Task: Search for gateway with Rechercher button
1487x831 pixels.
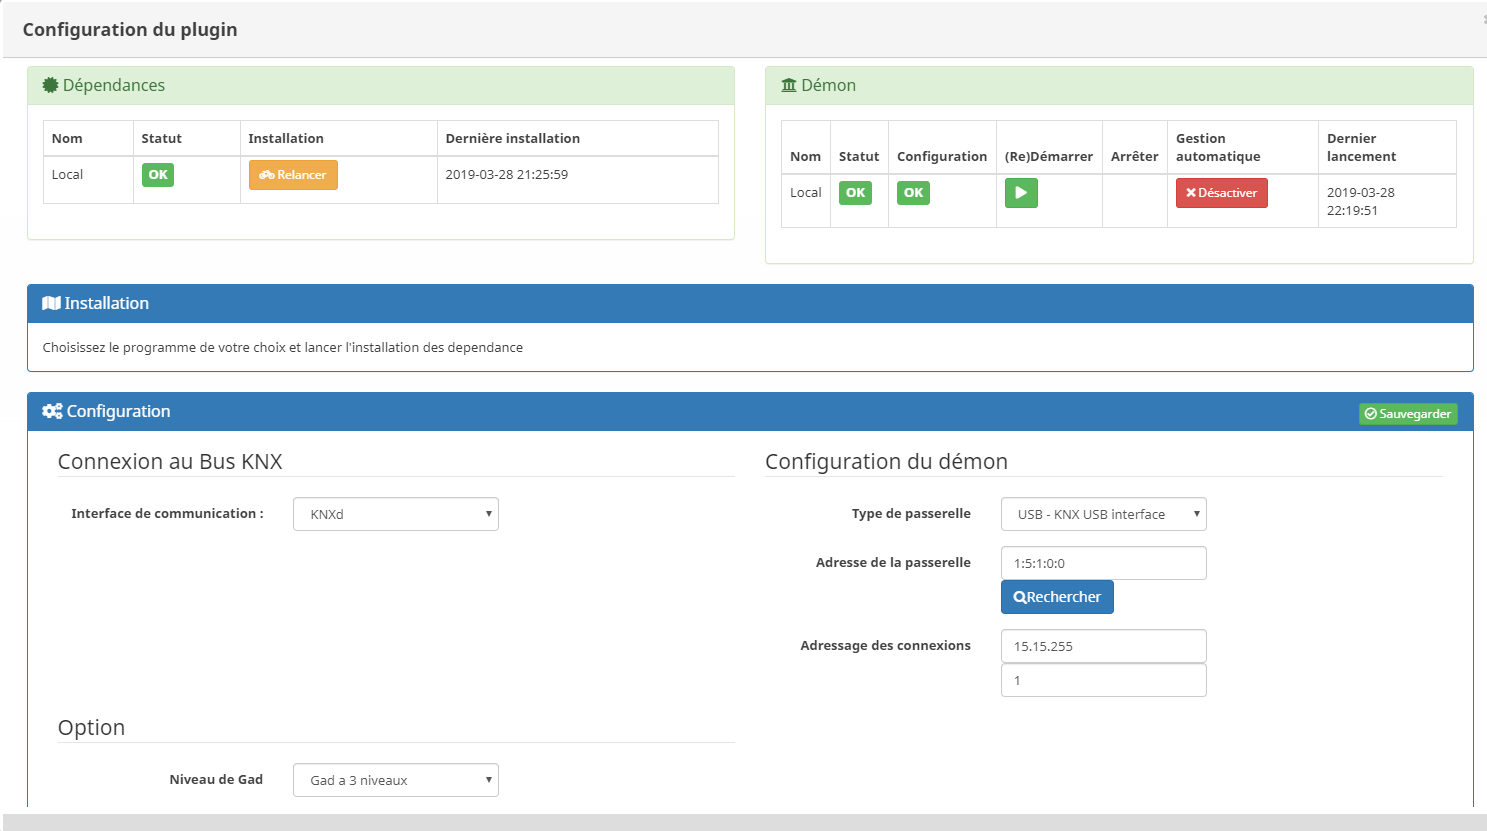Action: click(1057, 597)
